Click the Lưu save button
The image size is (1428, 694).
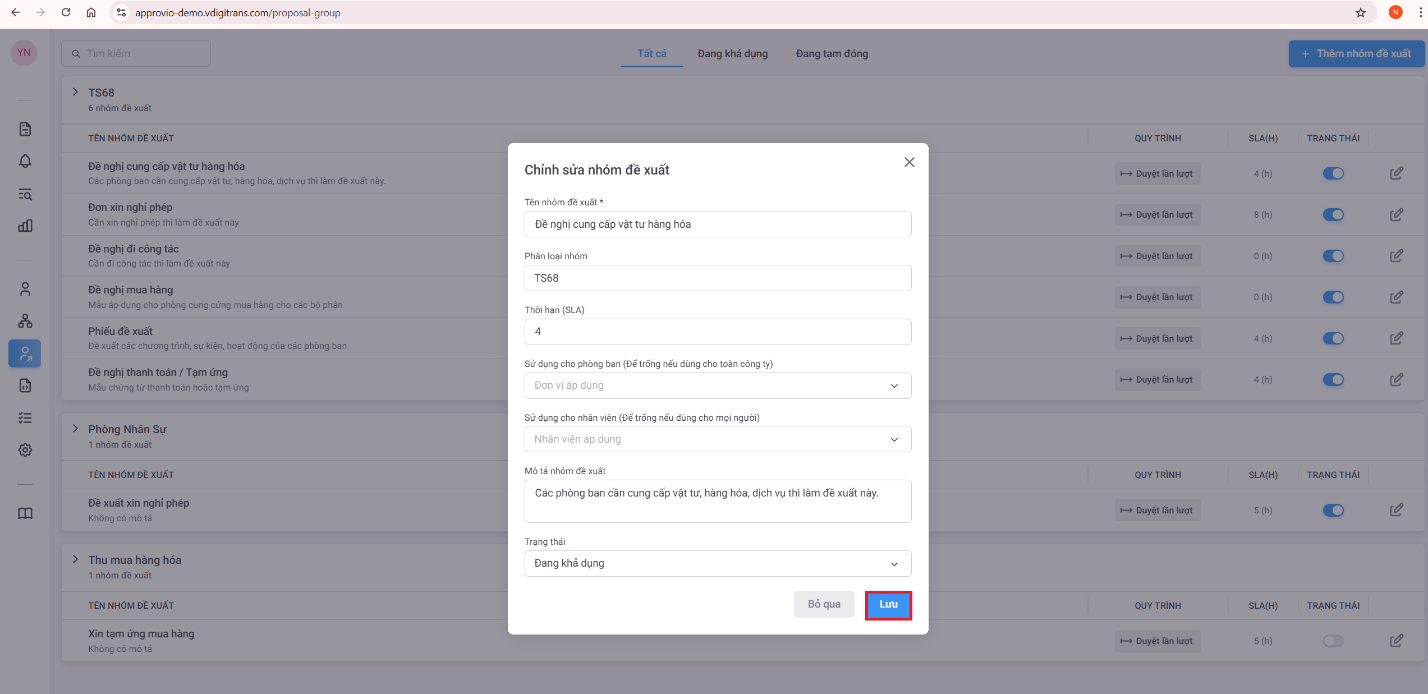888,605
